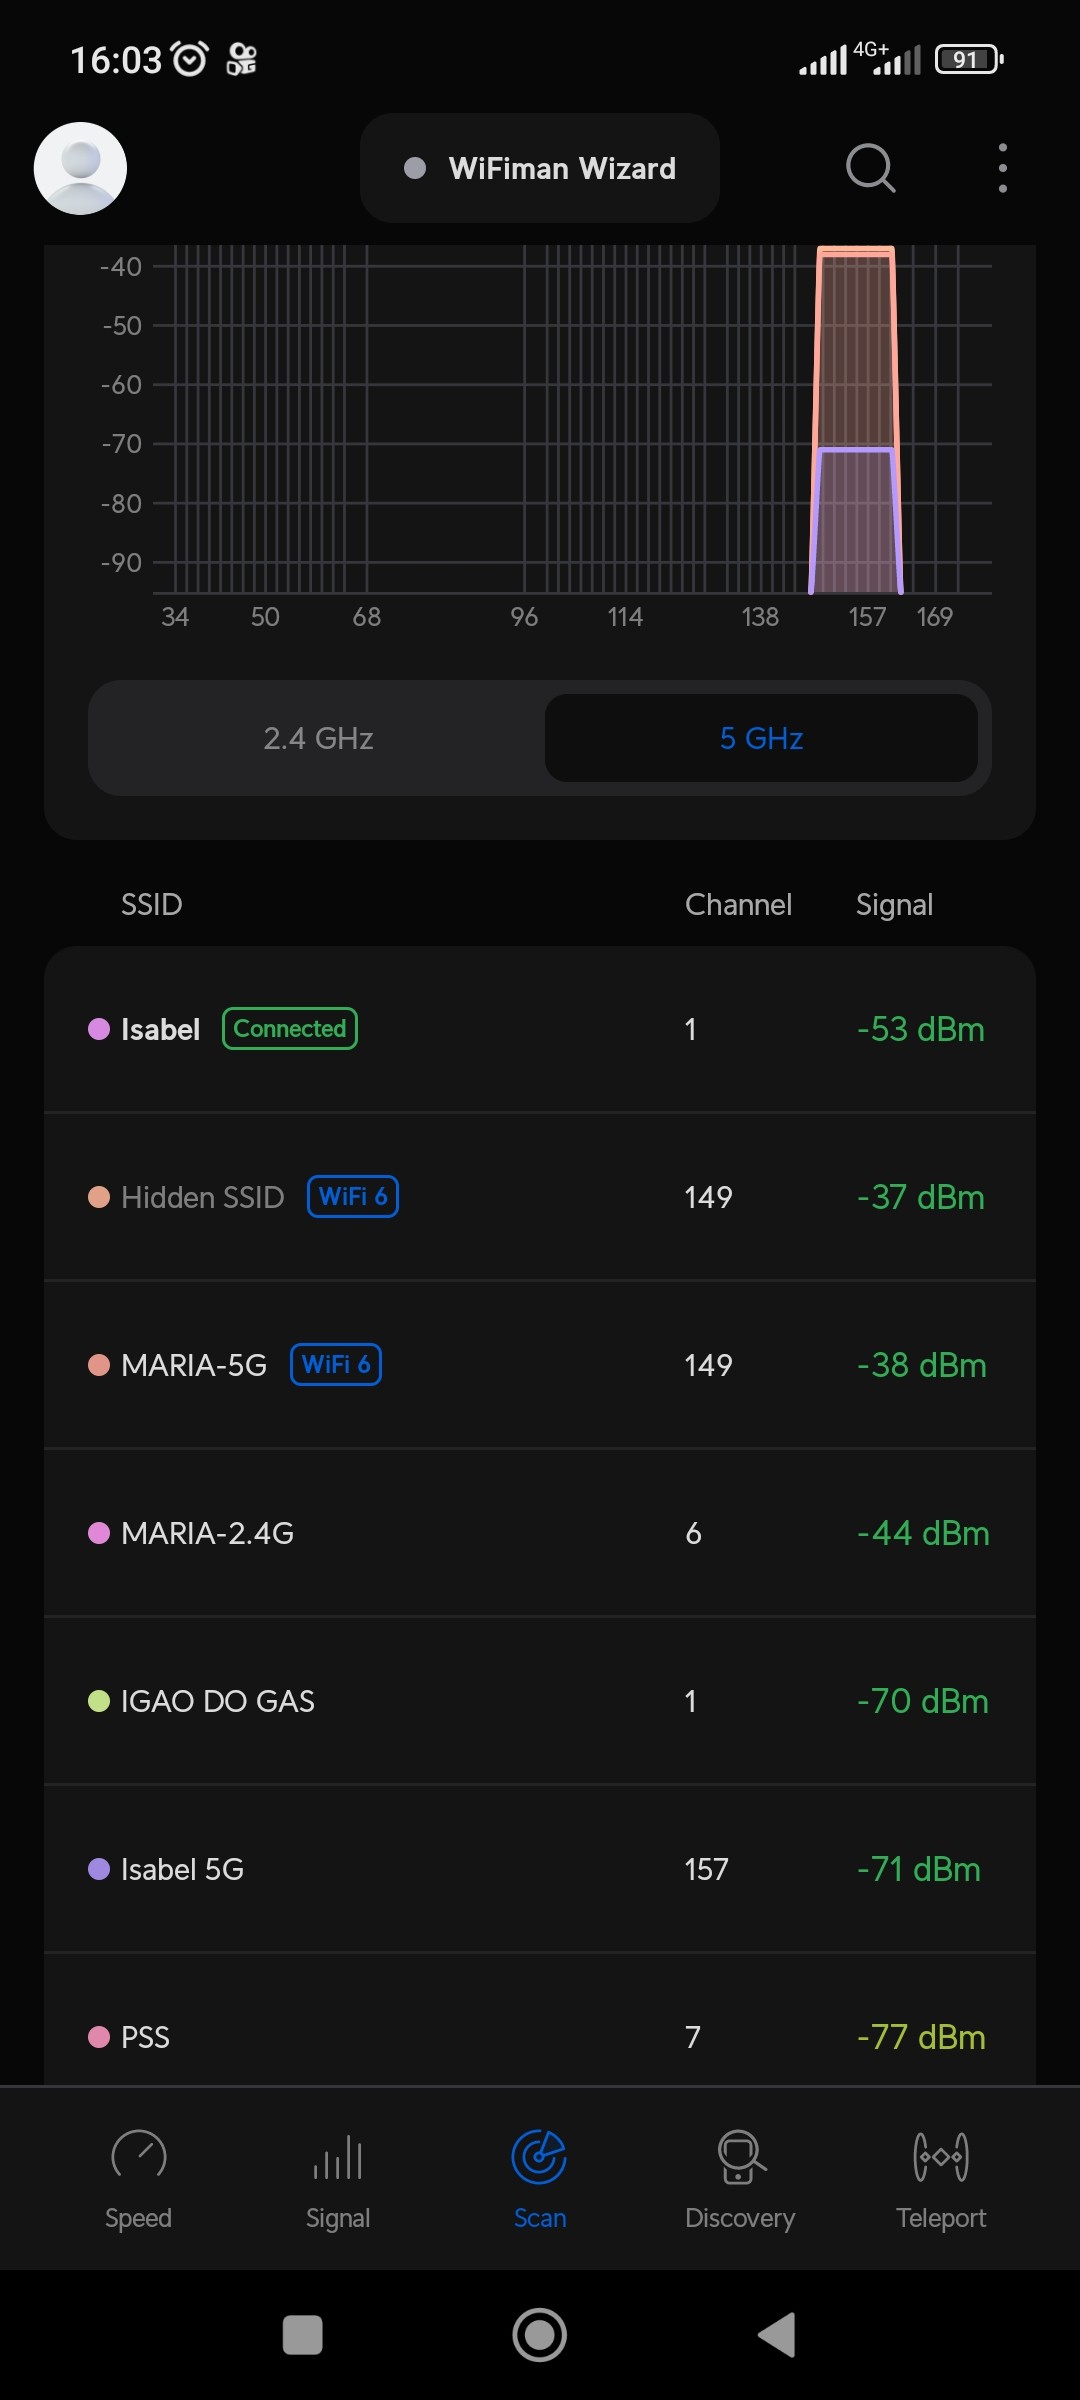Select the Isabel connected network row

[x=540, y=1029]
